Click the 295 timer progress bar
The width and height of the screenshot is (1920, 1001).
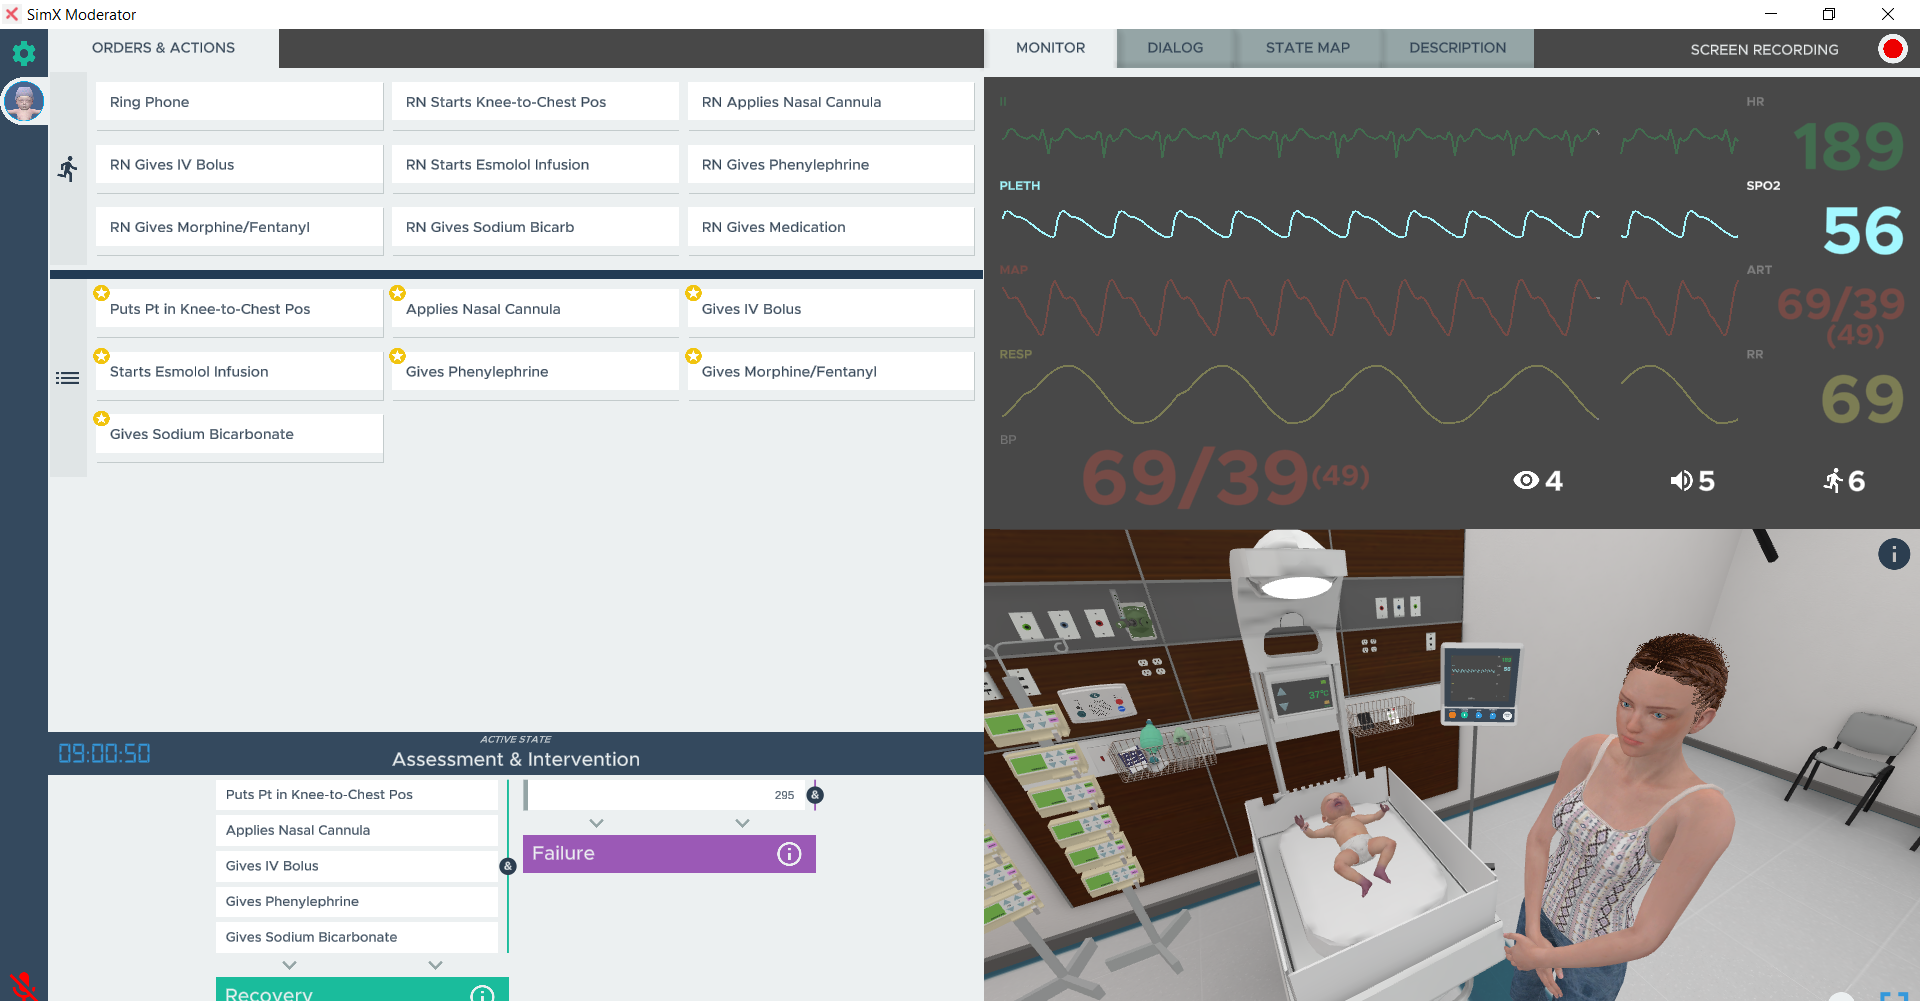point(665,795)
